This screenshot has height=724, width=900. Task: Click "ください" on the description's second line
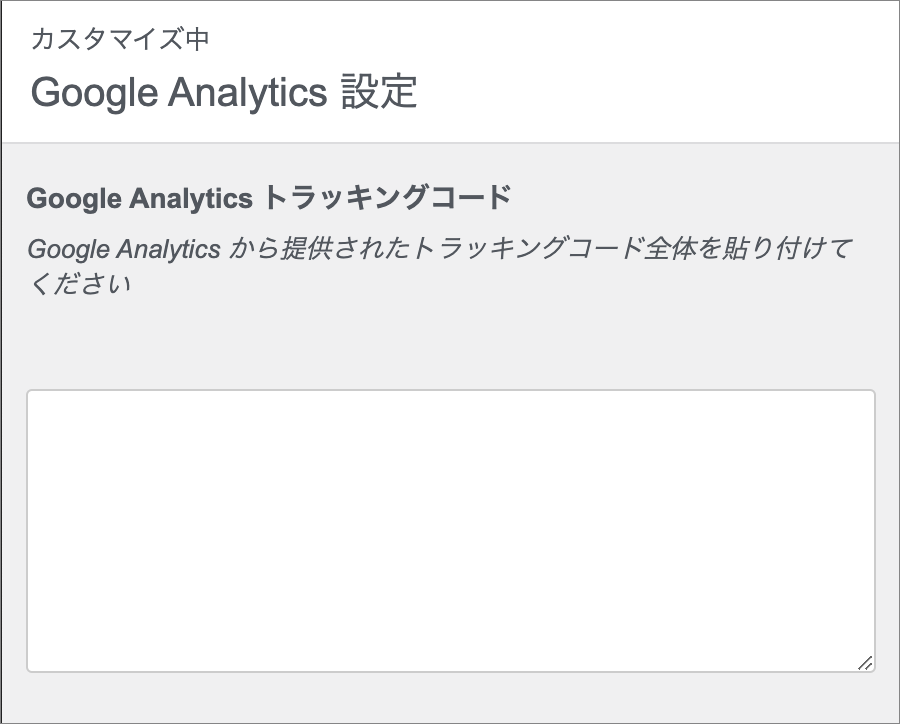click(80, 284)
